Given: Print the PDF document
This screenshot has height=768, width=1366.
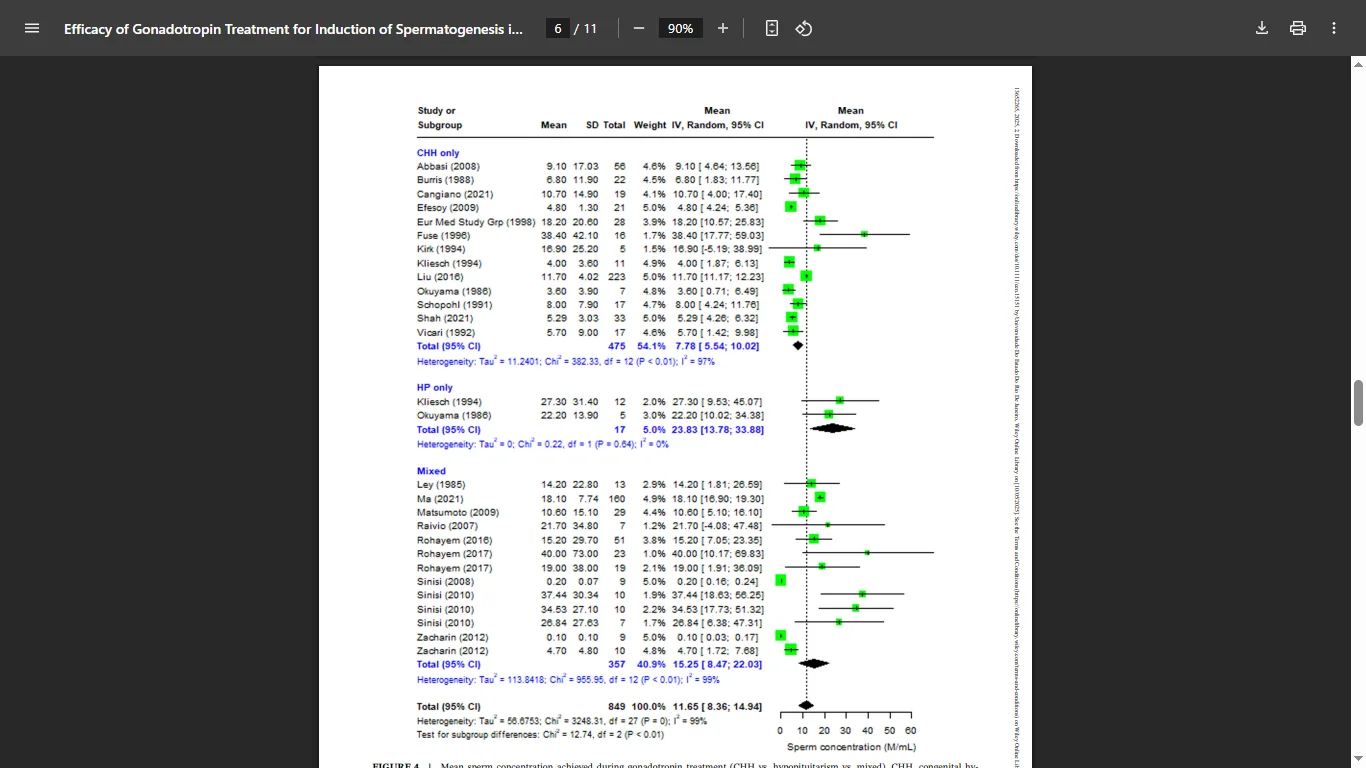Looking at the screenshot, I should tap(1298, 28).
